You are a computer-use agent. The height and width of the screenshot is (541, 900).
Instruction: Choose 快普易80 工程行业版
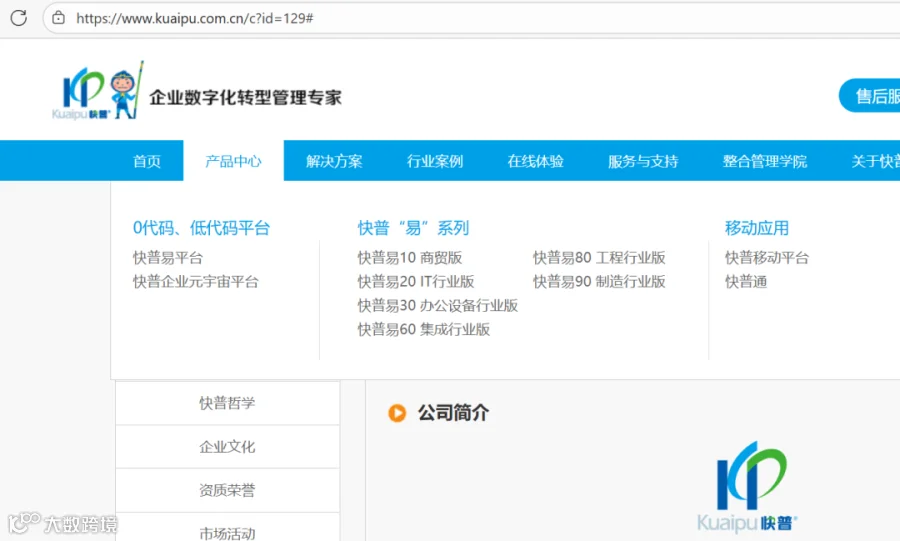point(599,258)
